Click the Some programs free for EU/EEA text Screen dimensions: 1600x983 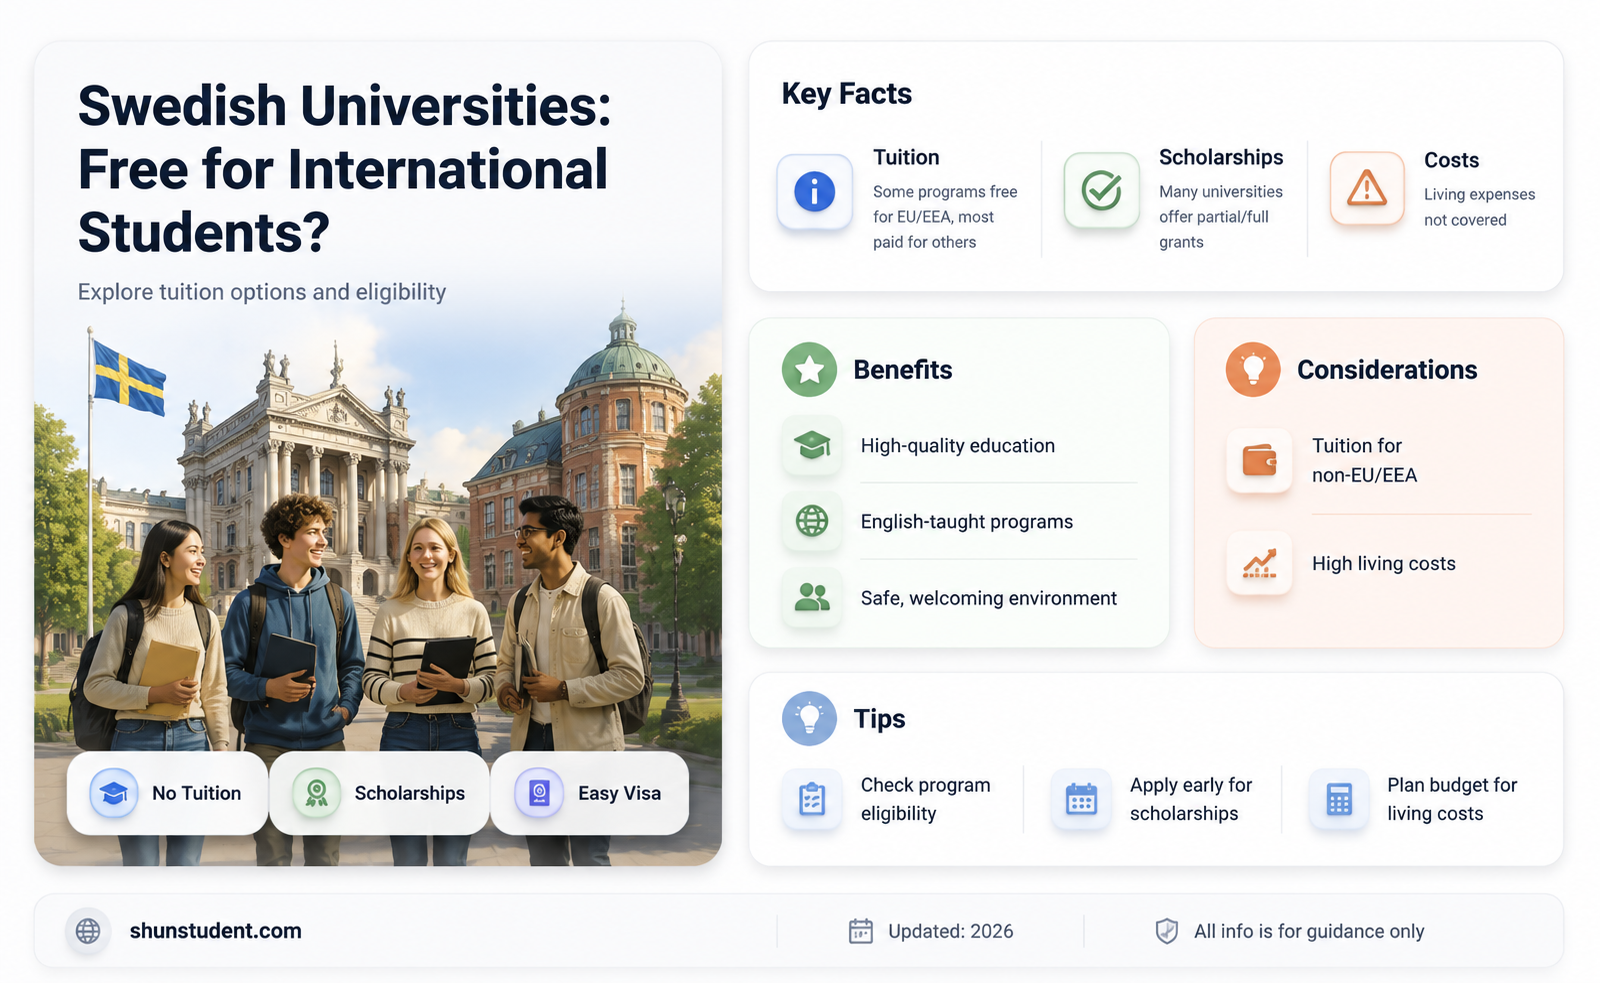[x=945, y=217]
